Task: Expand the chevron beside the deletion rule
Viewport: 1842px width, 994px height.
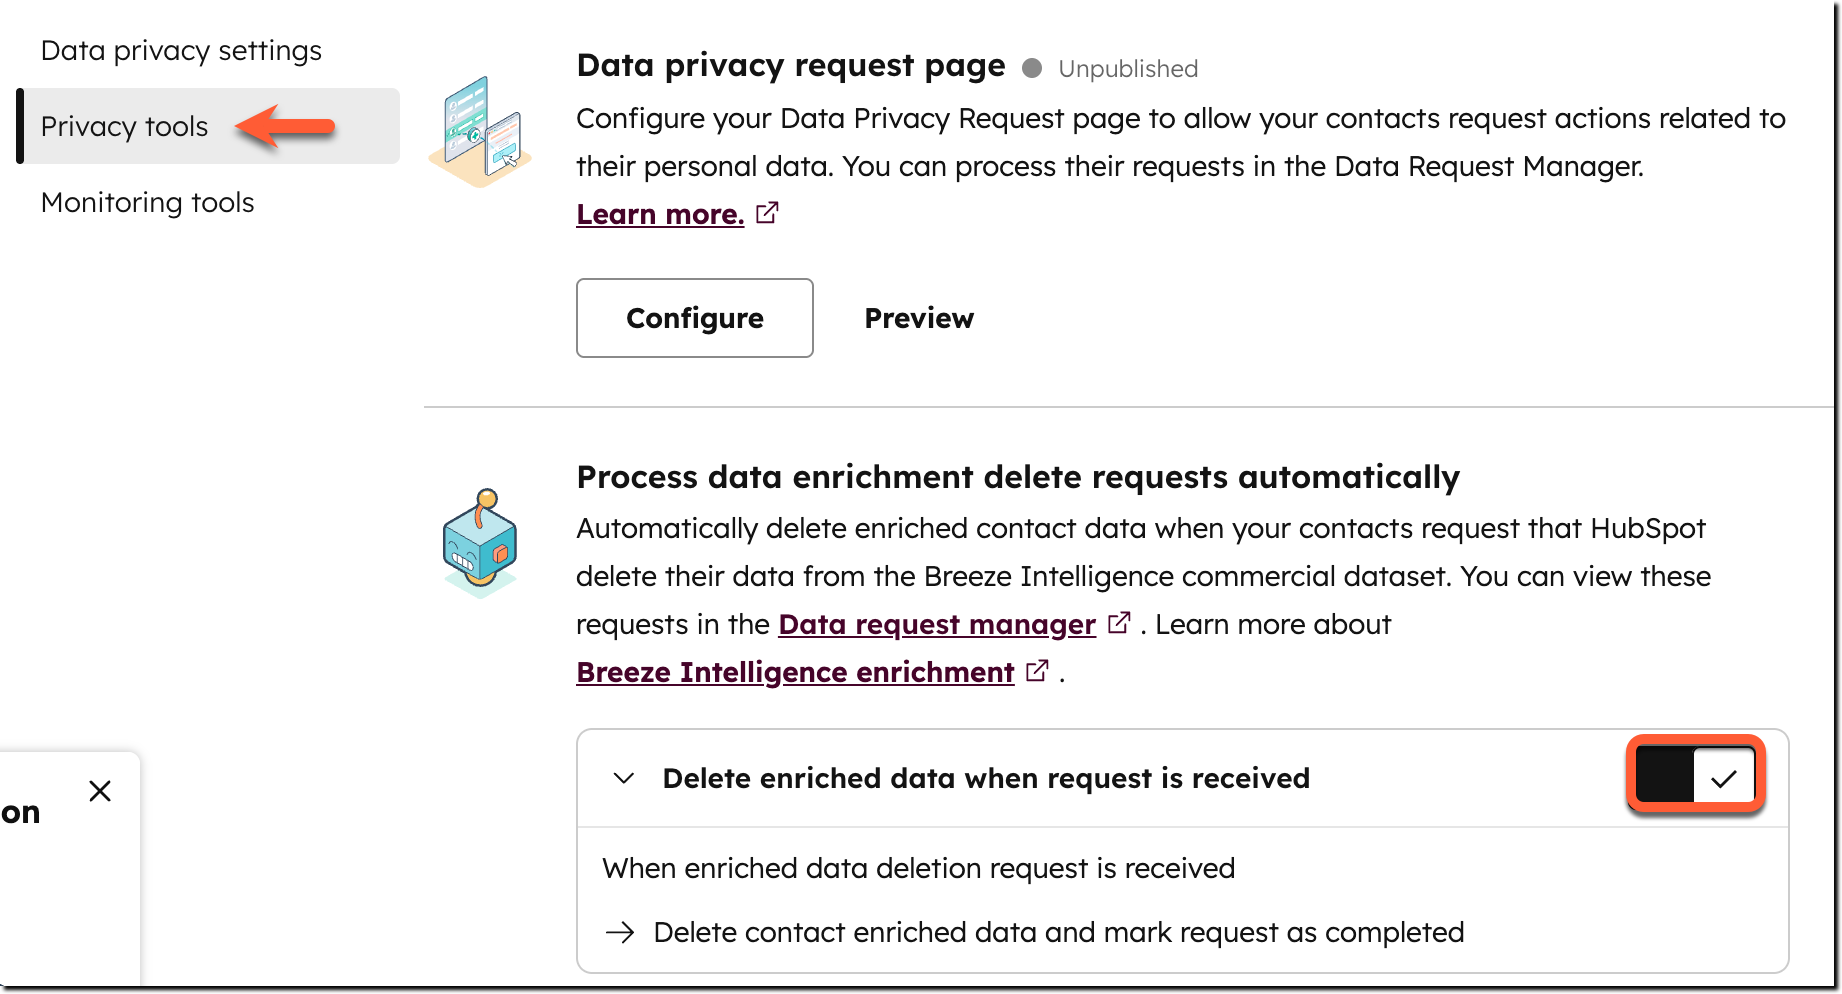Action: [622, 778]
